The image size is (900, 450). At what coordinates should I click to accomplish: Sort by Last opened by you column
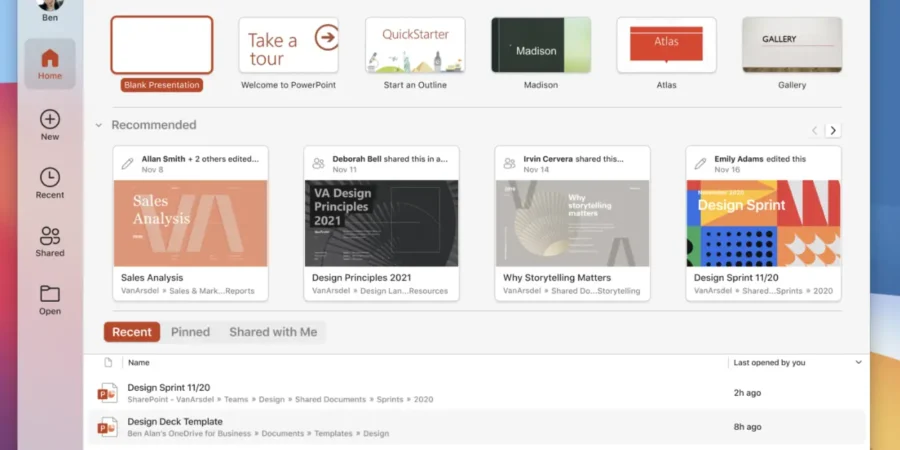[769, 363]
